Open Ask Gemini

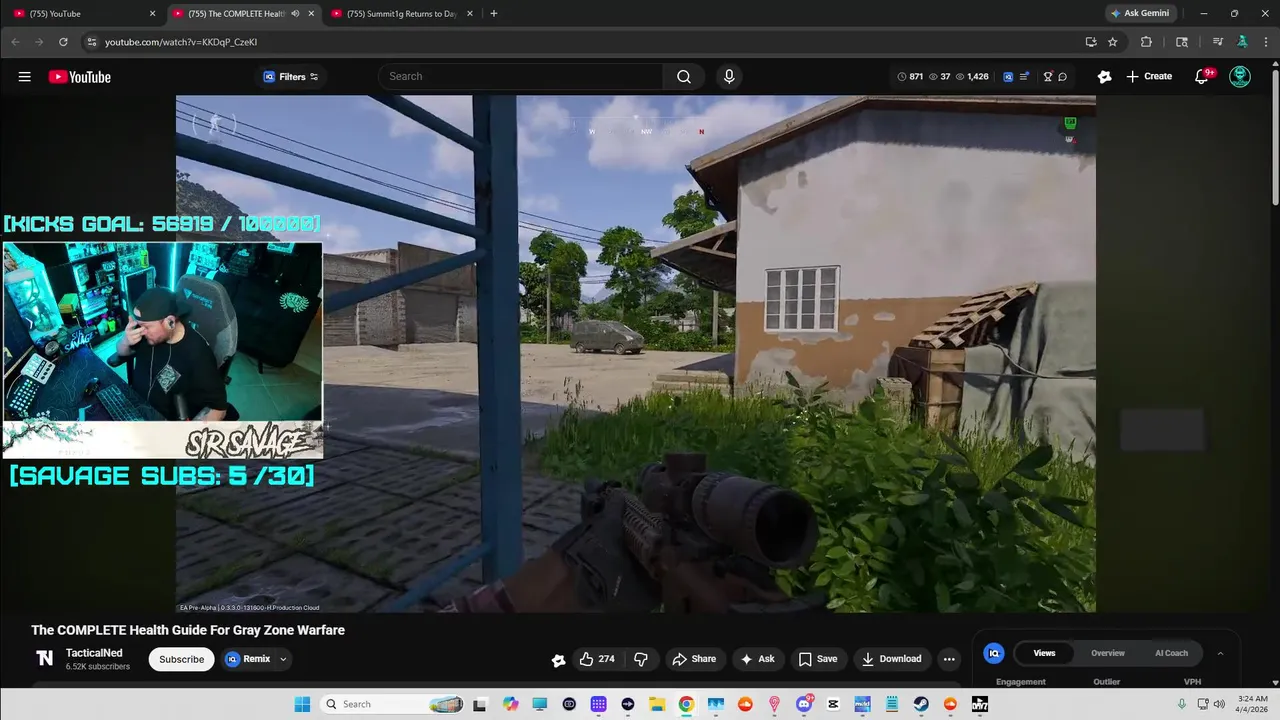(x=1142, y=14)
